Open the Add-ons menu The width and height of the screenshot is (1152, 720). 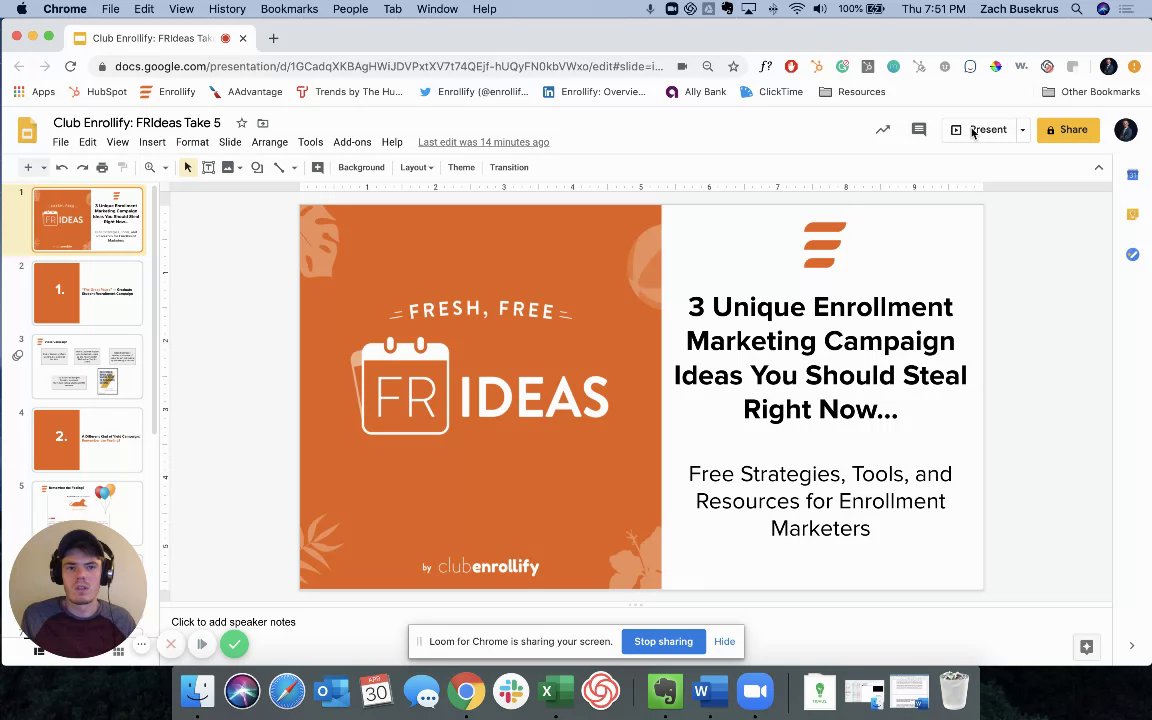pos(352,142)
